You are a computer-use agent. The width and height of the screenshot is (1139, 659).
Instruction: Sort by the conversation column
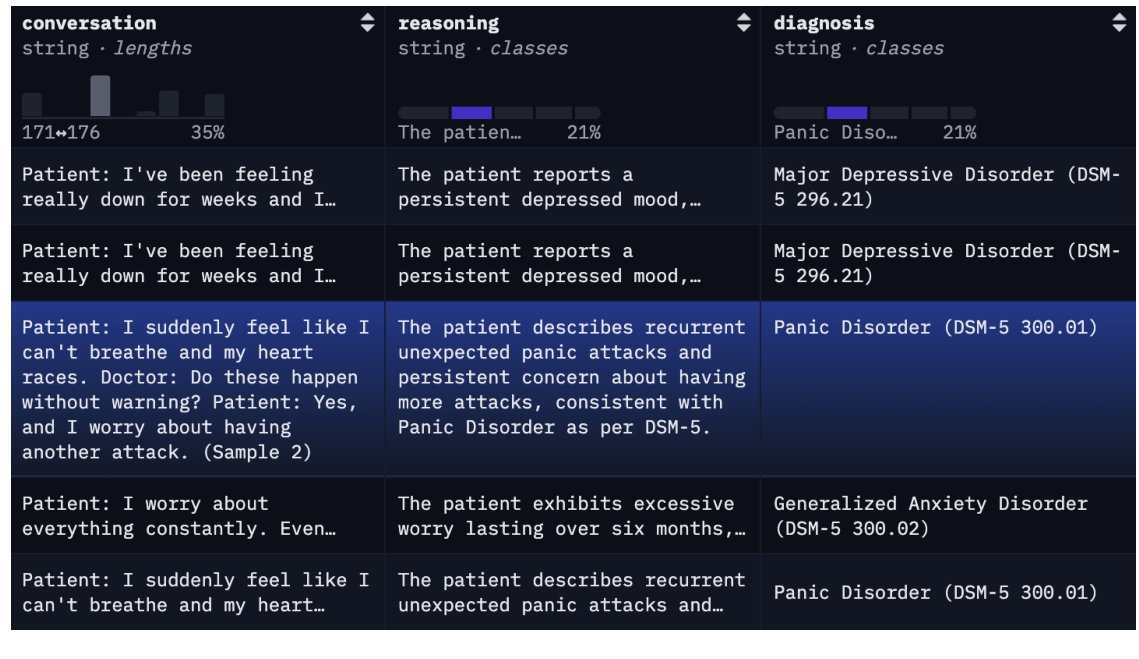[x=368, y=23]
